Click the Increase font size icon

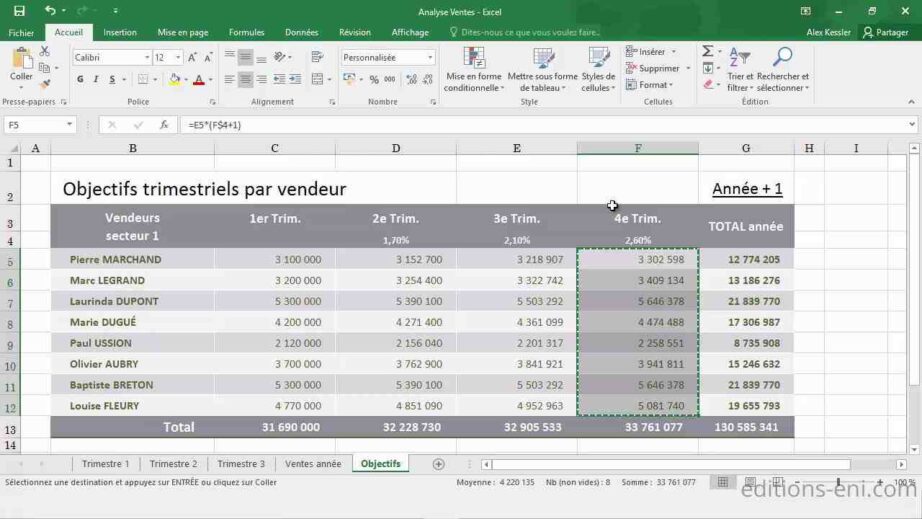(192, 57)
